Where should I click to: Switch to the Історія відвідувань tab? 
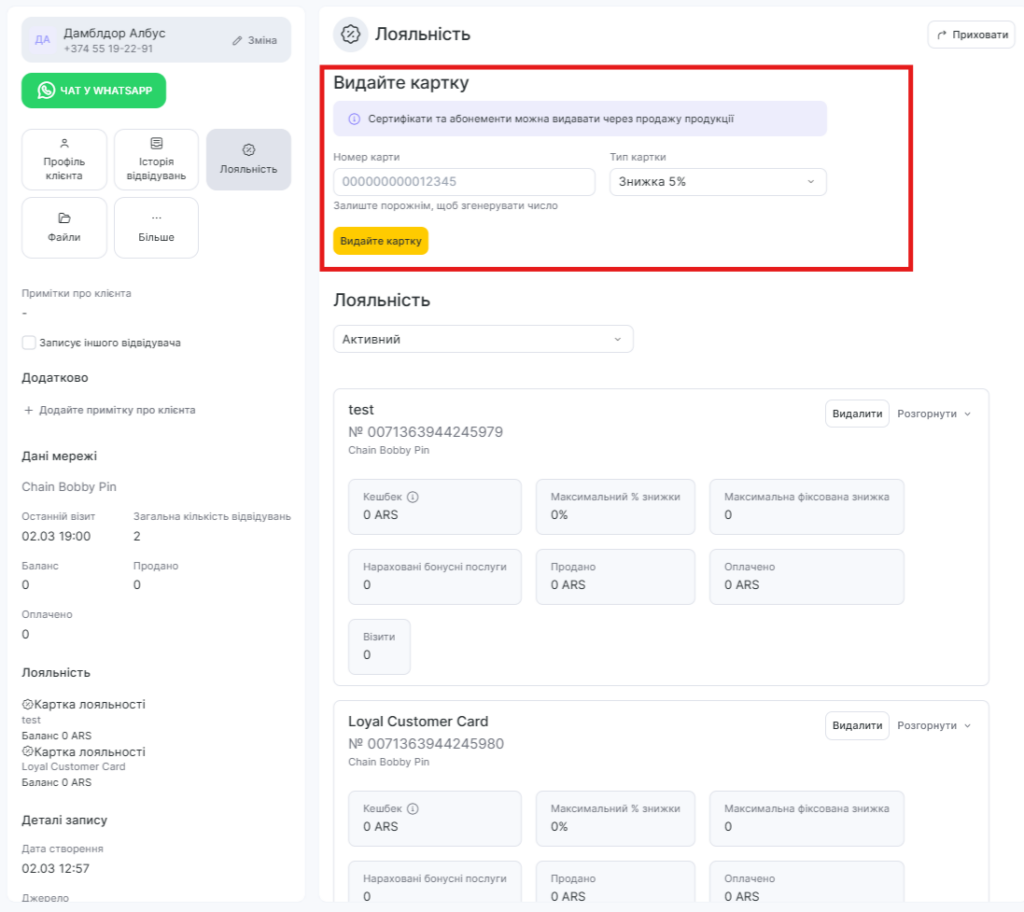click(x=156, y=160)
